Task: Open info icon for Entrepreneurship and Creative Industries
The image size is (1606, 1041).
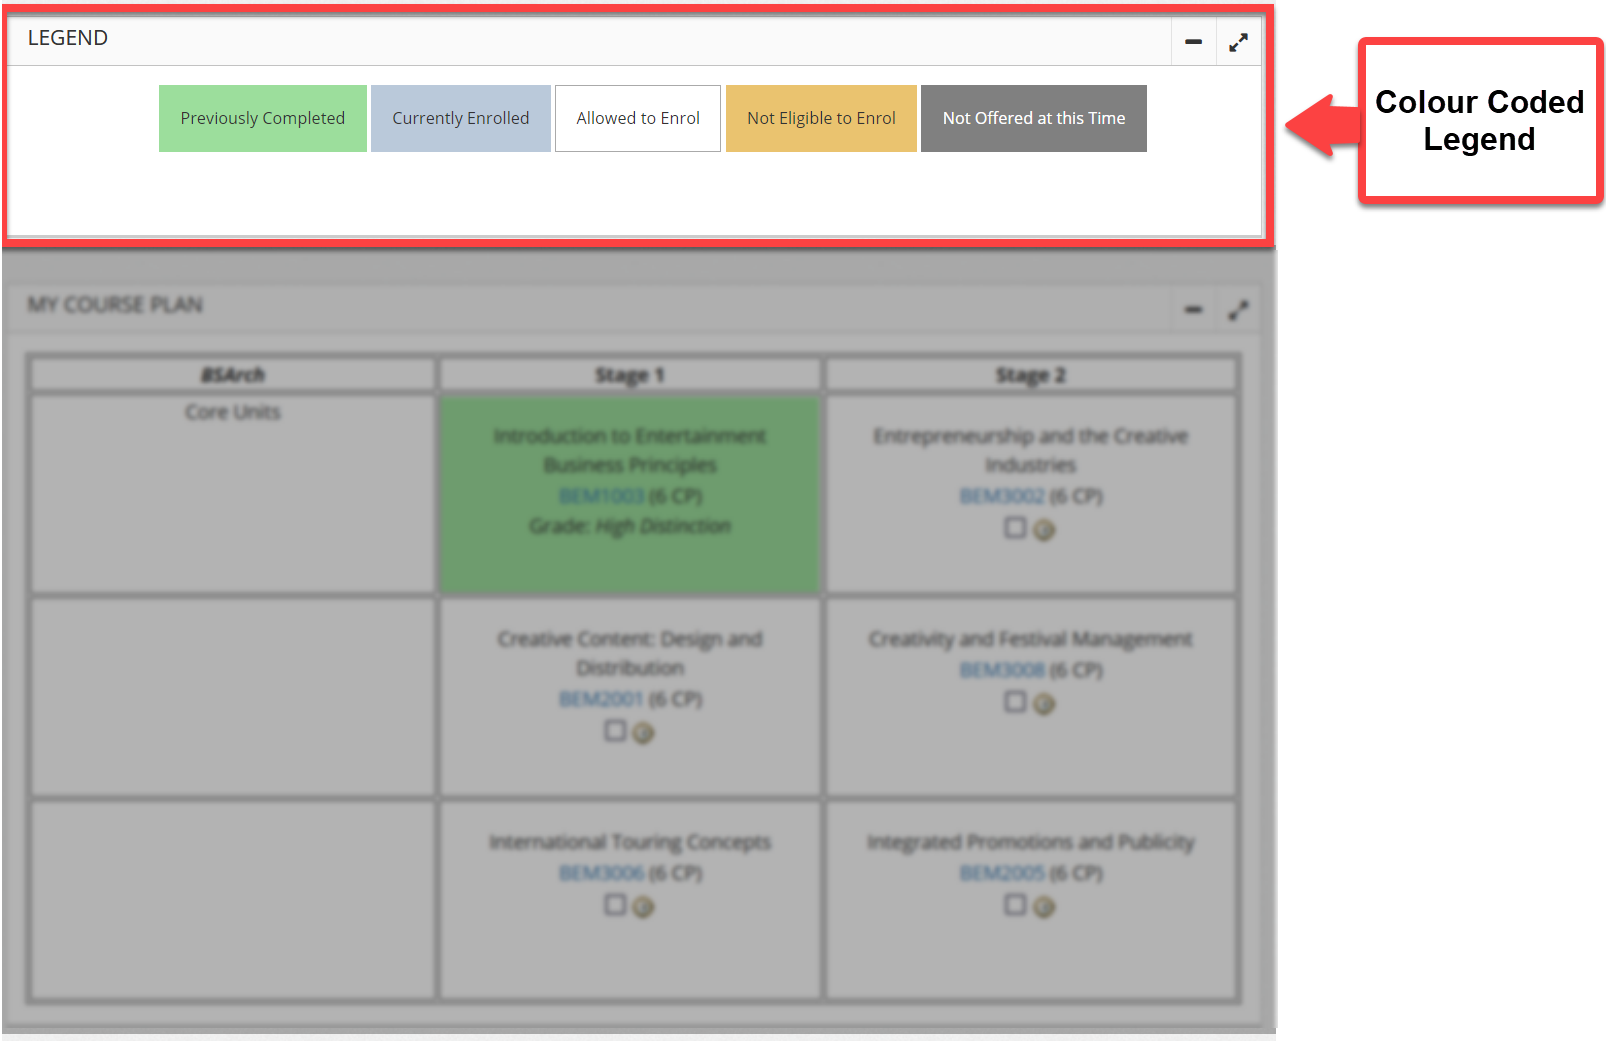Action: pyautogui.click(x=1044, y=530)
